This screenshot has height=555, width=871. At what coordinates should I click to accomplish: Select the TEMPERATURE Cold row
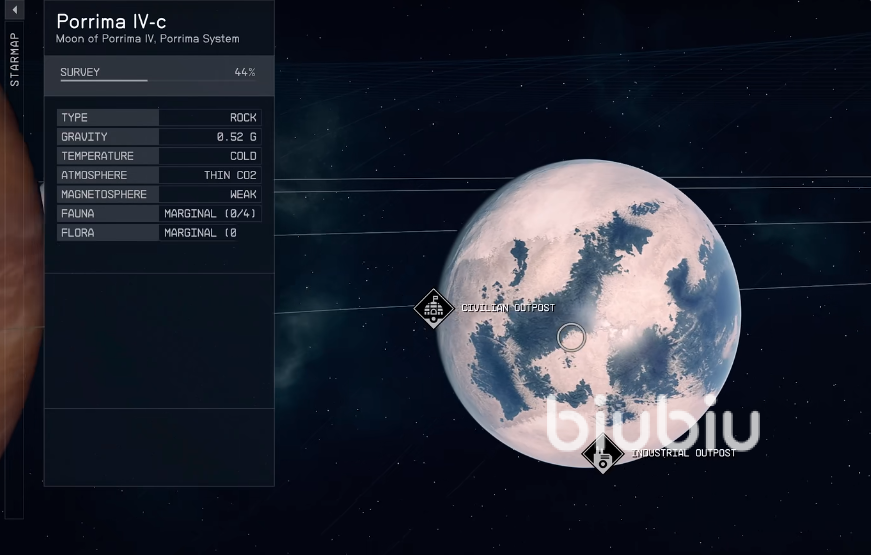(x=158, y=156)
